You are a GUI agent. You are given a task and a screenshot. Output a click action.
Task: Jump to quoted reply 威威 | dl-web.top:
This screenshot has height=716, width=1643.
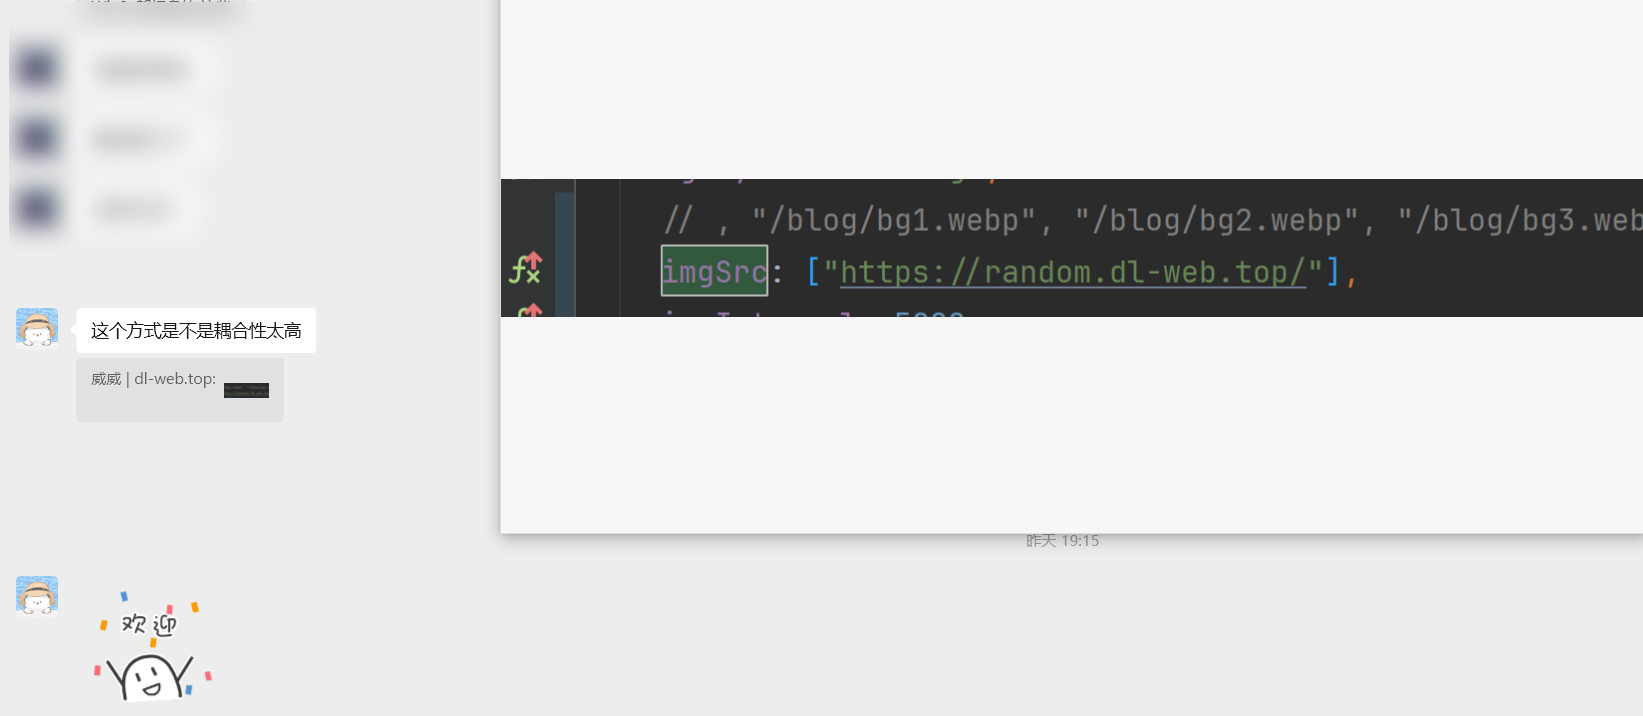pyautogui.click(x=180, y=390)
